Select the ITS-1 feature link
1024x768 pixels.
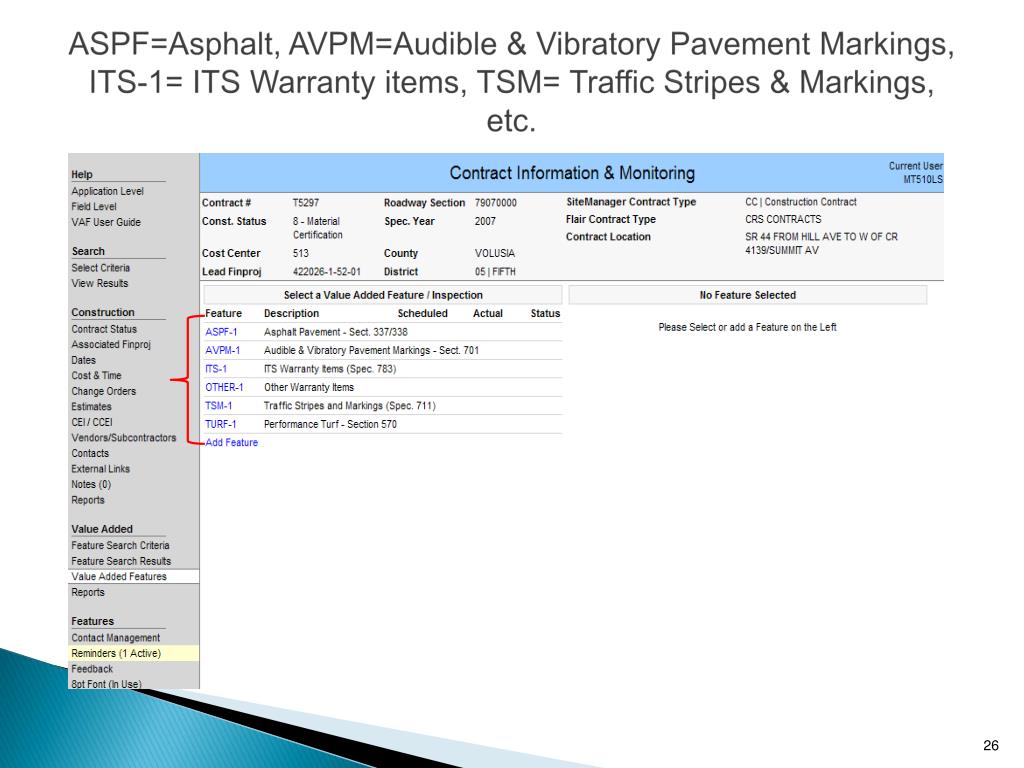pyautogui.click(x=216, y=369)
